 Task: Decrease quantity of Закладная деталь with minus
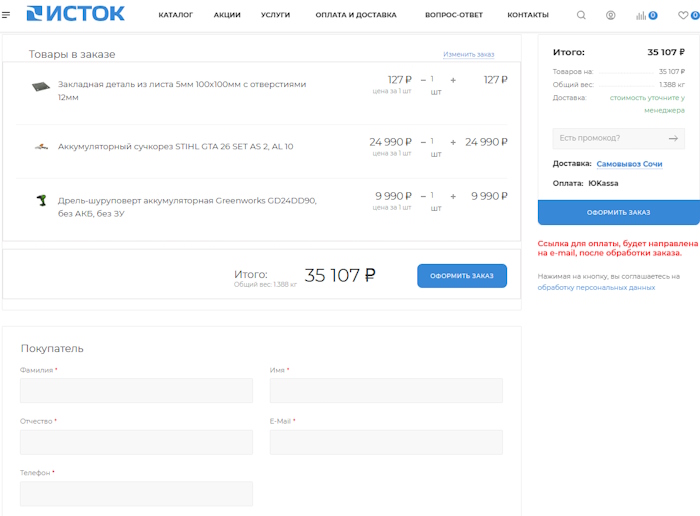(x=423, y=79)
